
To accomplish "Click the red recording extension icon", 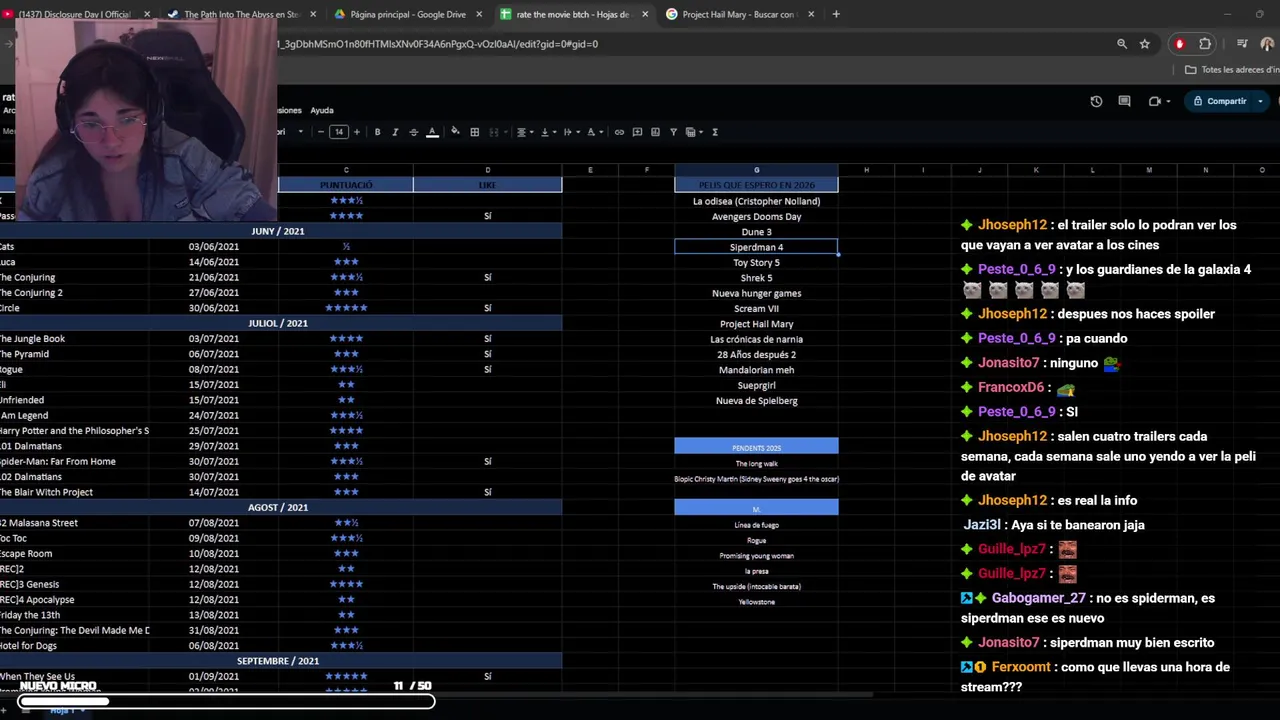I will 1180,44.
